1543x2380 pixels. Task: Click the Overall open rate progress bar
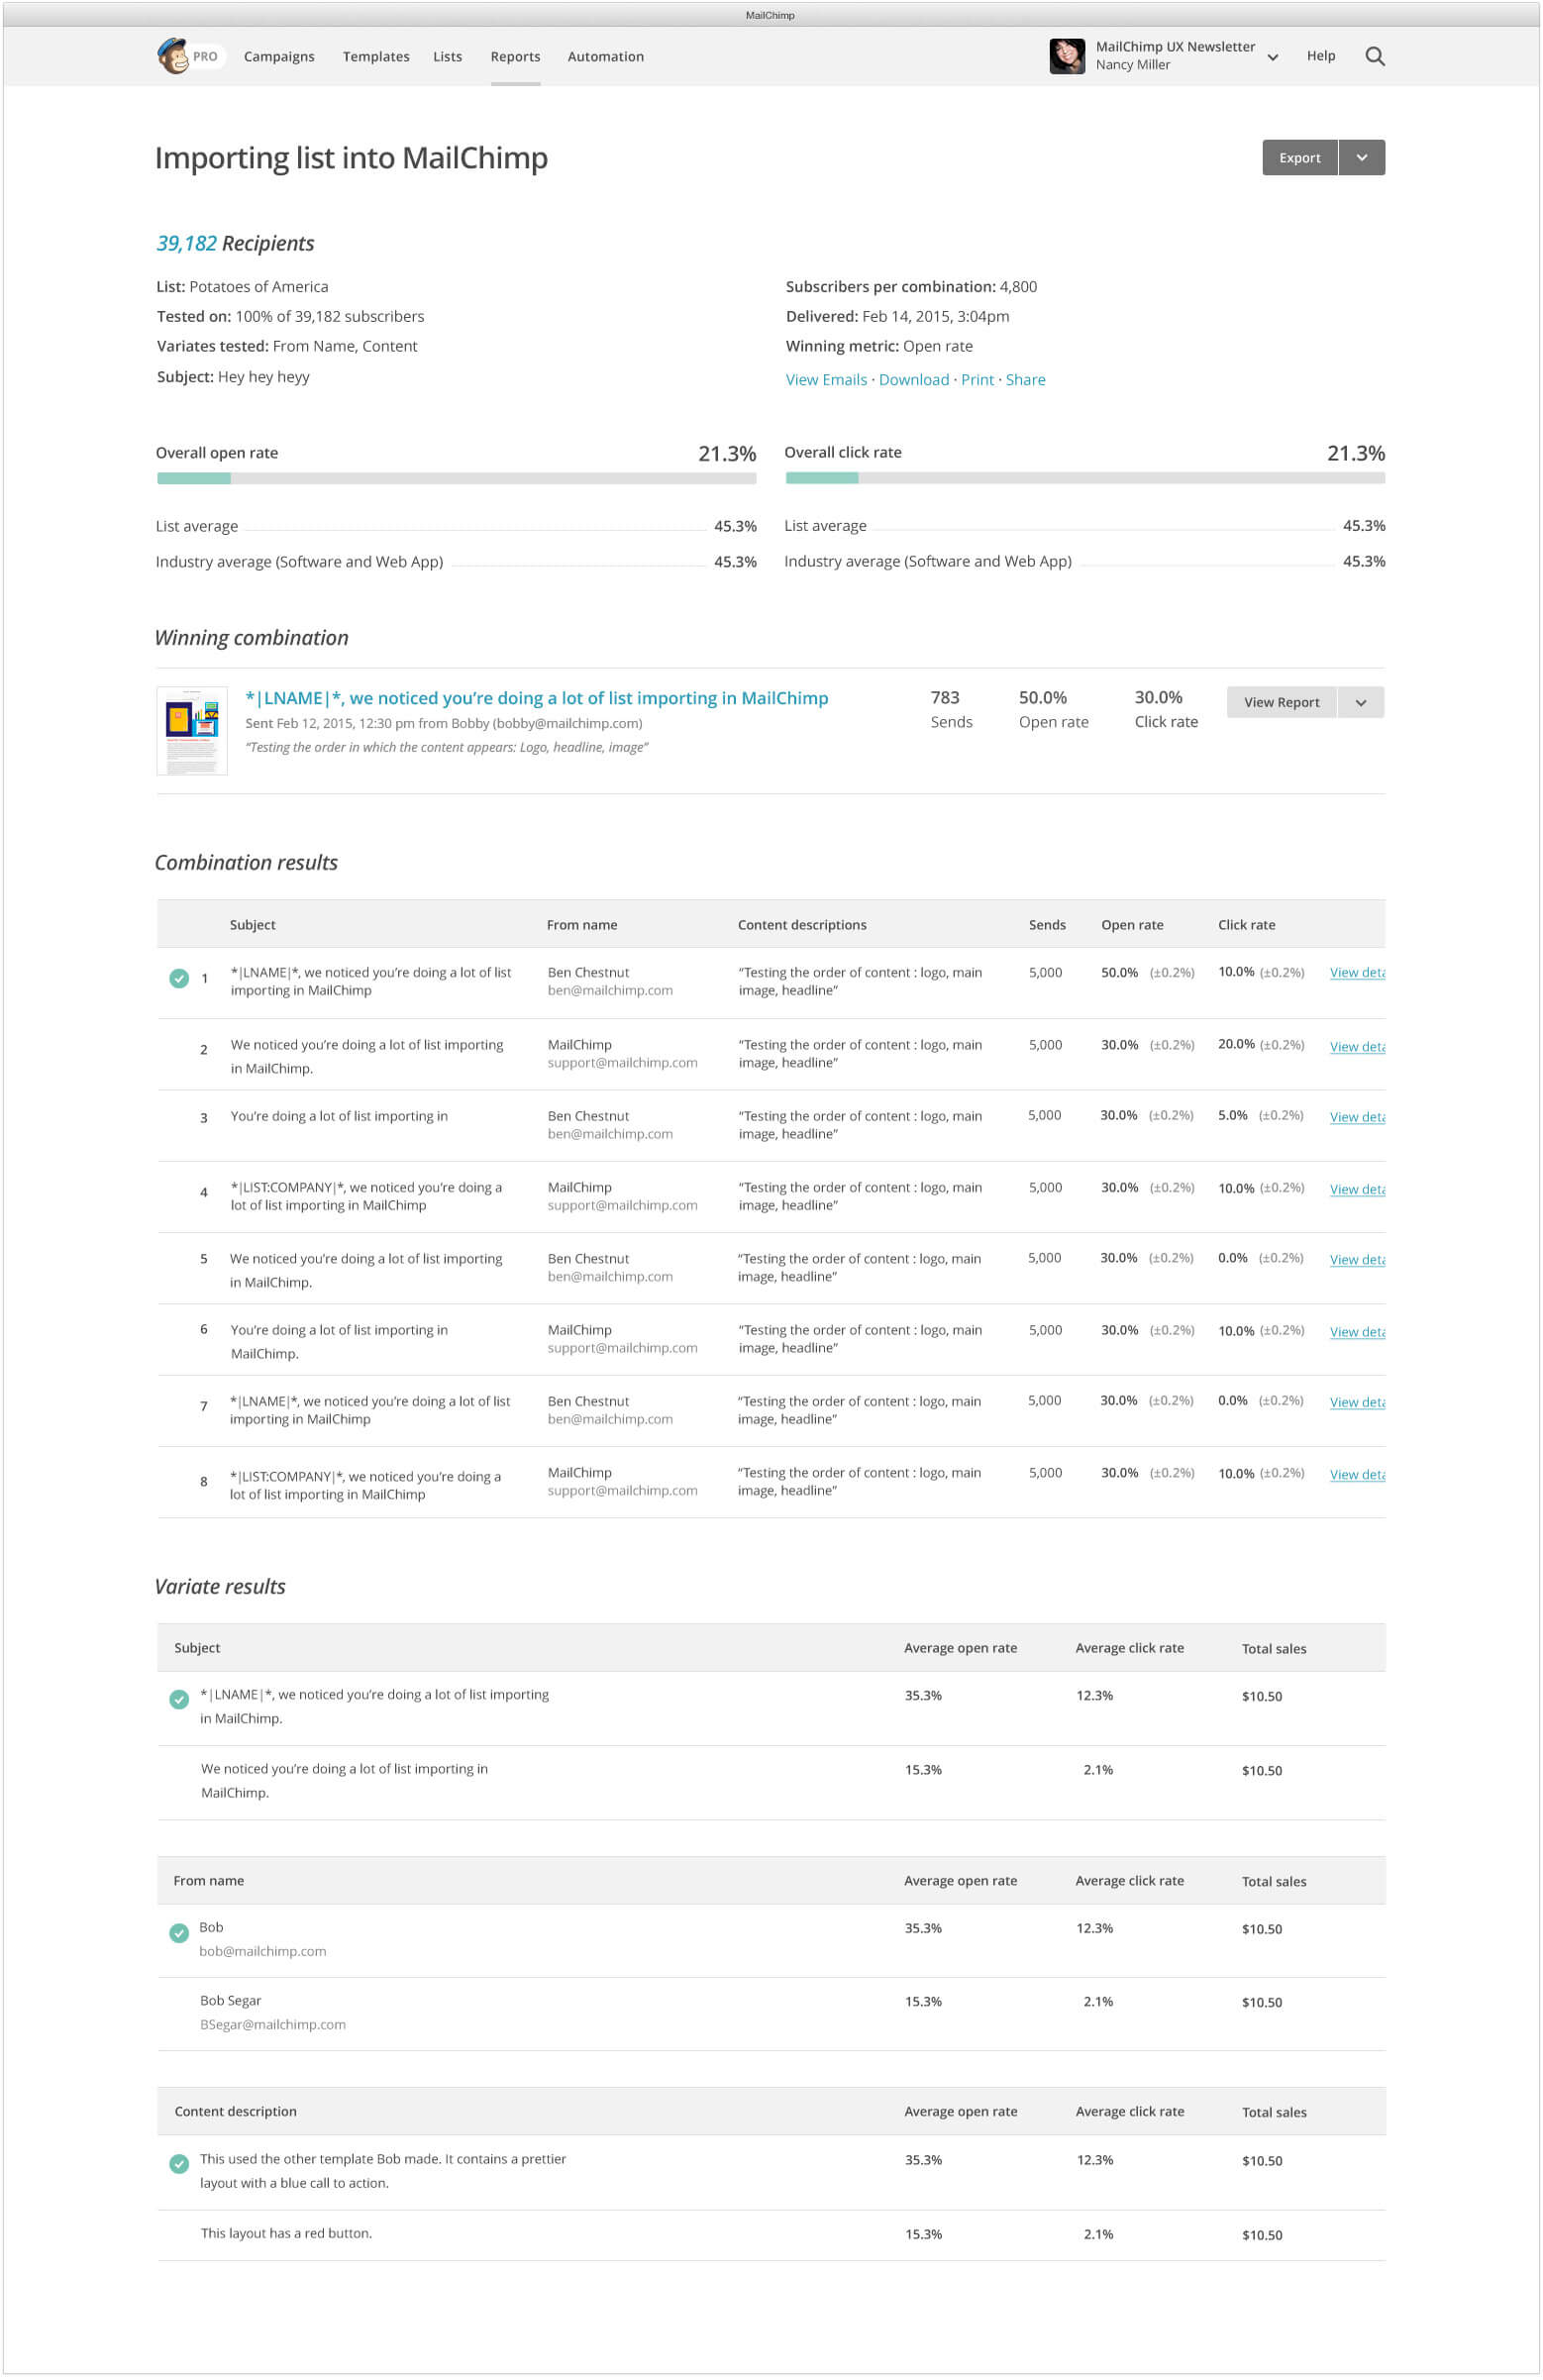(456, 479)
